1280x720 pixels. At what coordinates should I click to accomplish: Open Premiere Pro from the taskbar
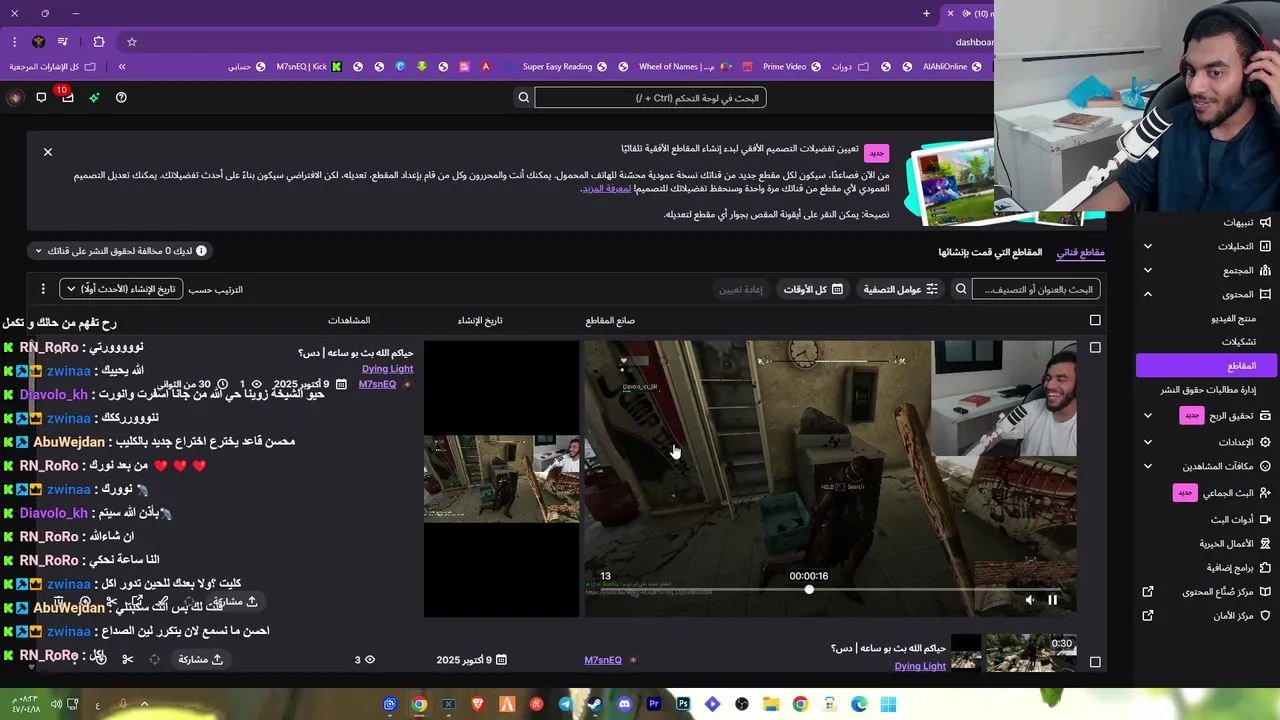click(x=654, y=704)
